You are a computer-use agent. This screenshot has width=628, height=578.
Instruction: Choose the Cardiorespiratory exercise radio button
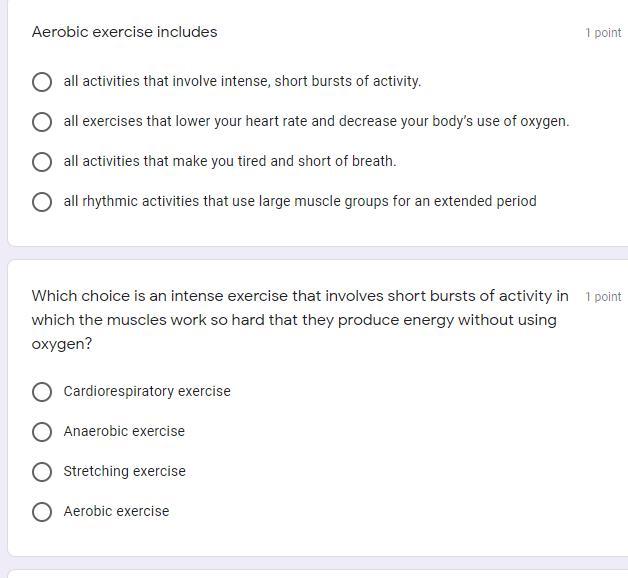(42, 392)
